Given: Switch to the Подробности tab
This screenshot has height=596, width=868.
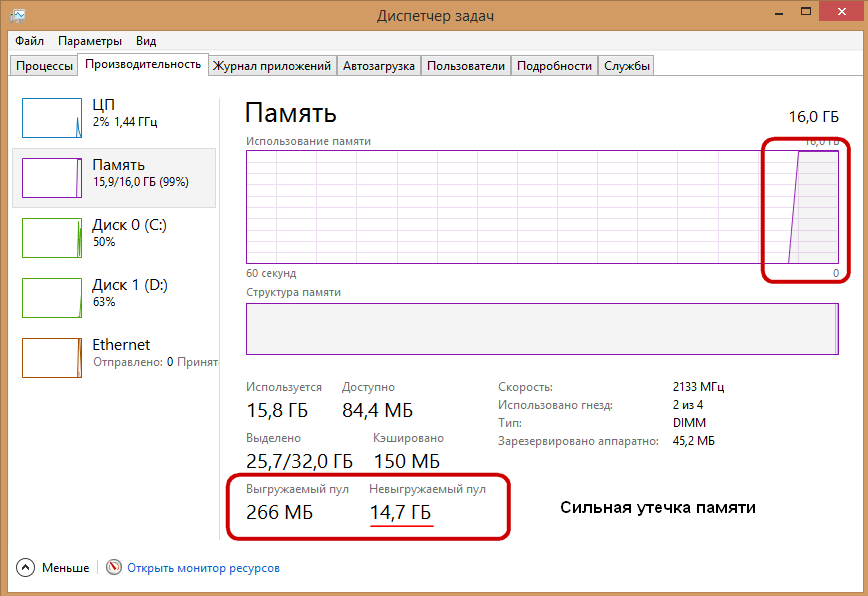Looking at the screenshot, I should click(x=554, y=66).
